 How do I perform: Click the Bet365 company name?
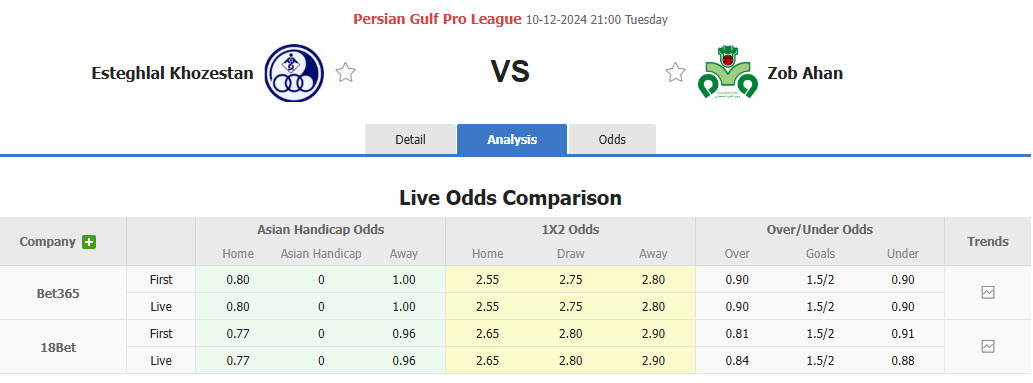pyautogui.click(x=58, y=293)
